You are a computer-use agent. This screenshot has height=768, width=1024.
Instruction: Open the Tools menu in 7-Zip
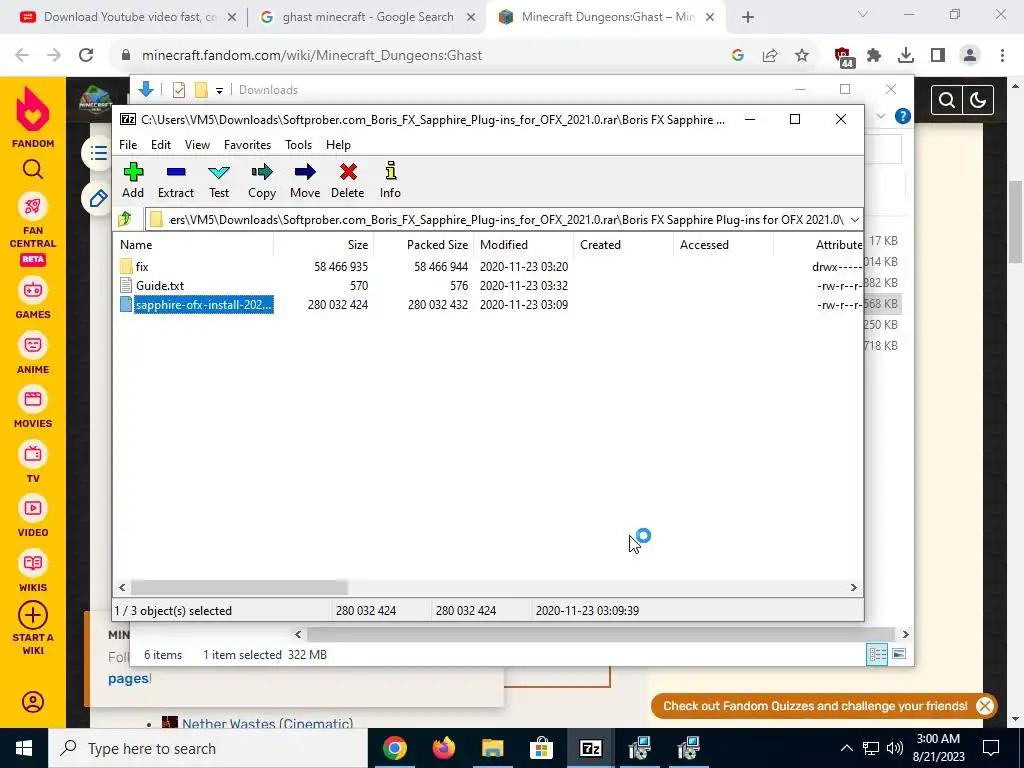click(298, 145)
